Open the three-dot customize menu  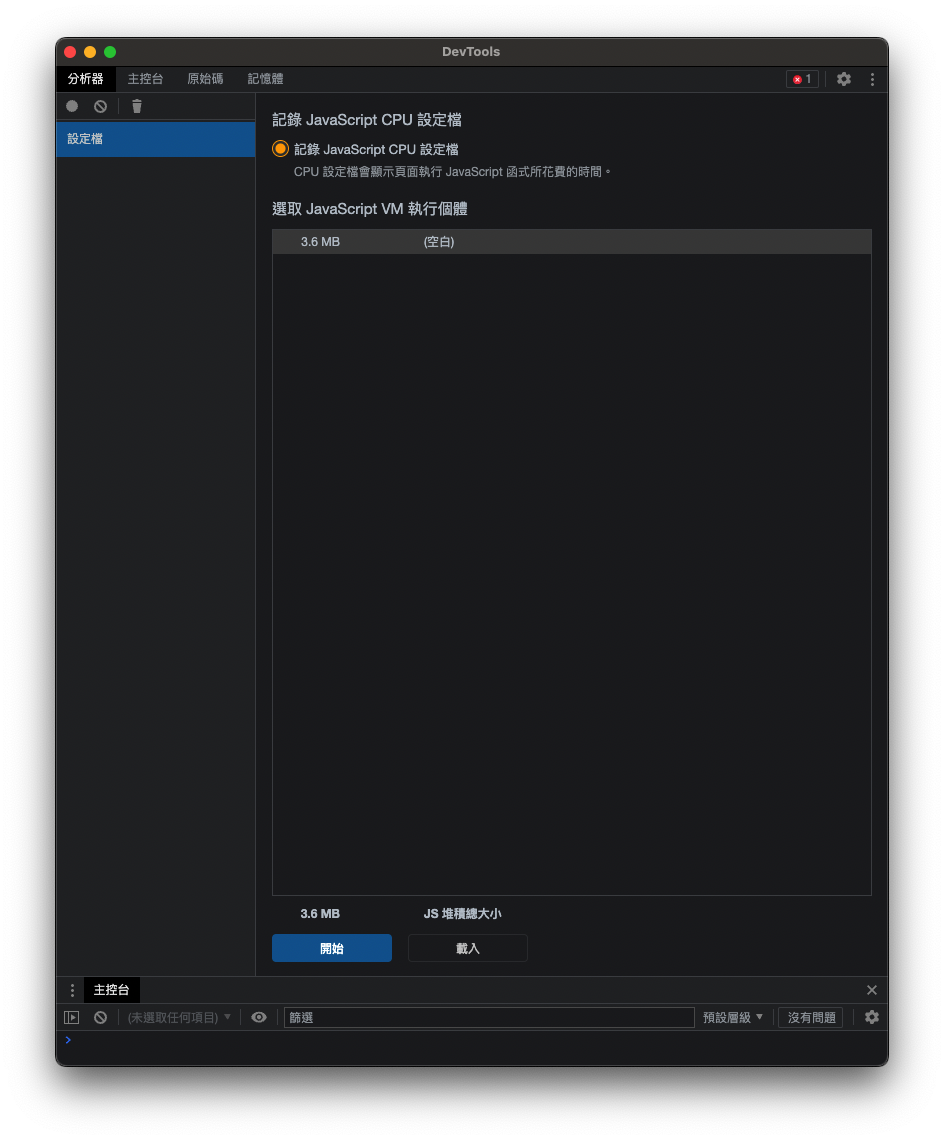click(872, 79)
